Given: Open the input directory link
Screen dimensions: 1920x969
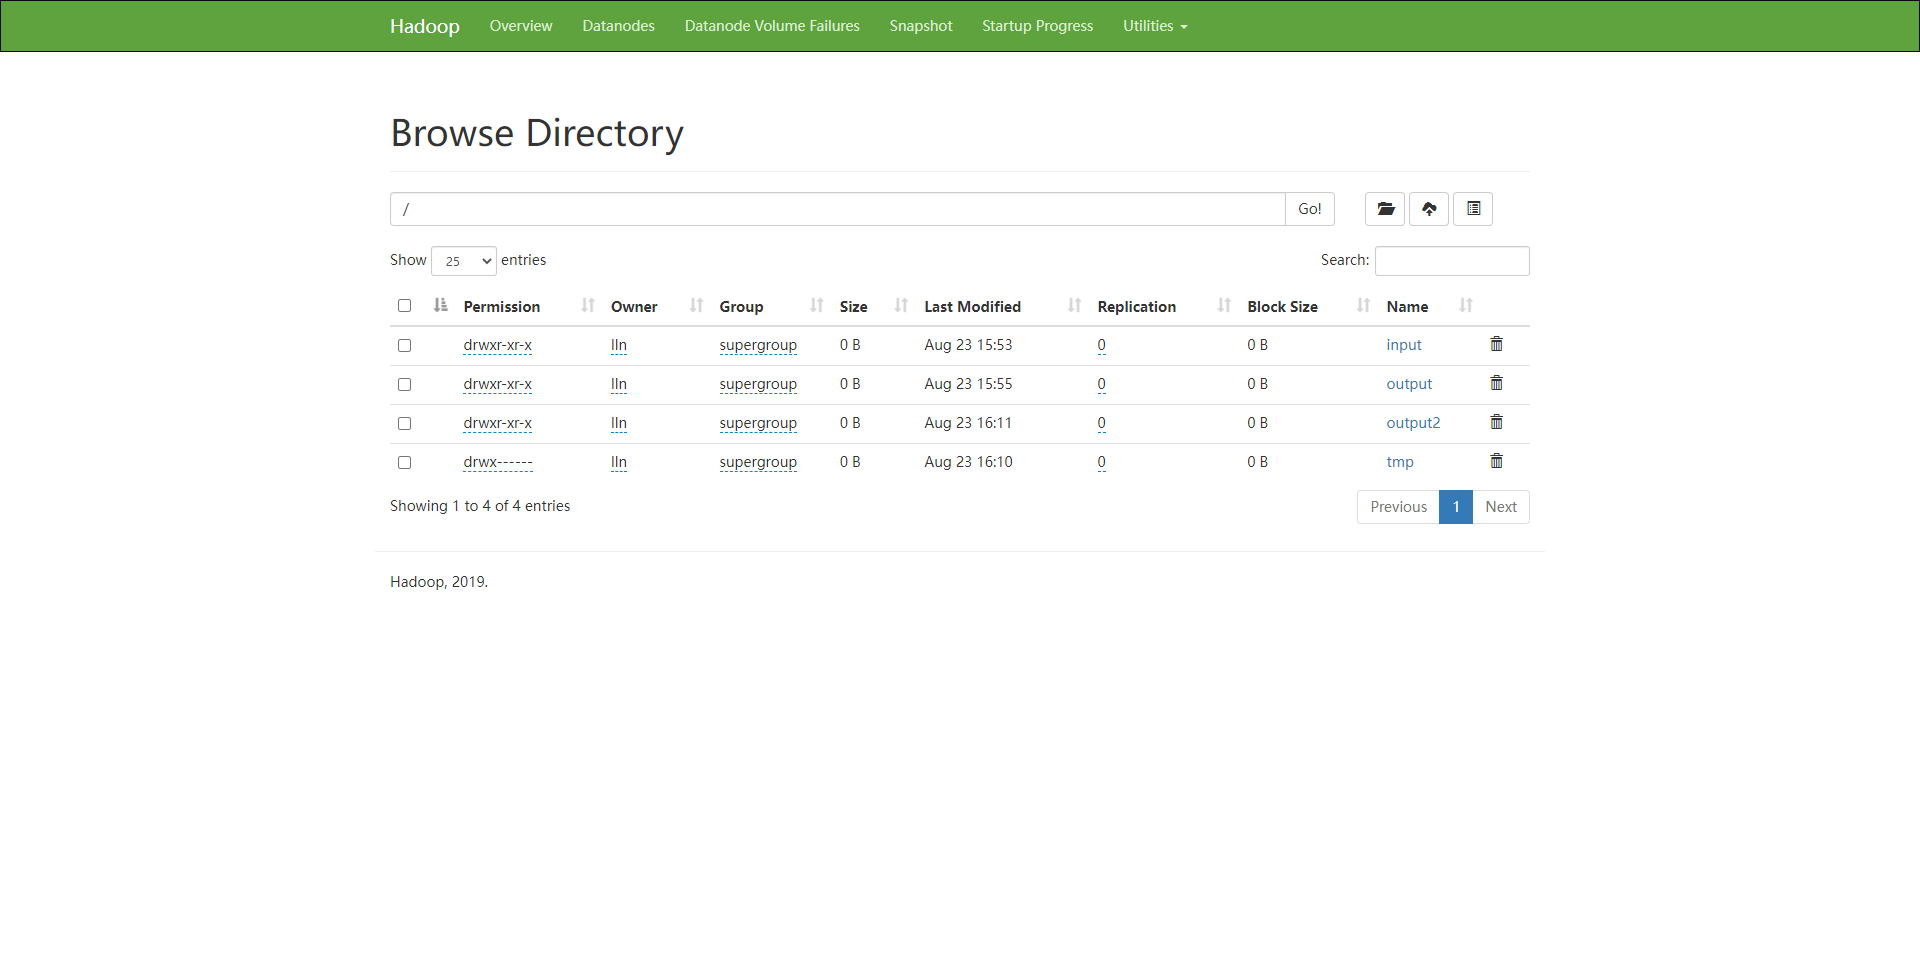Looking at the screenshot, I should pos(1404,345).
